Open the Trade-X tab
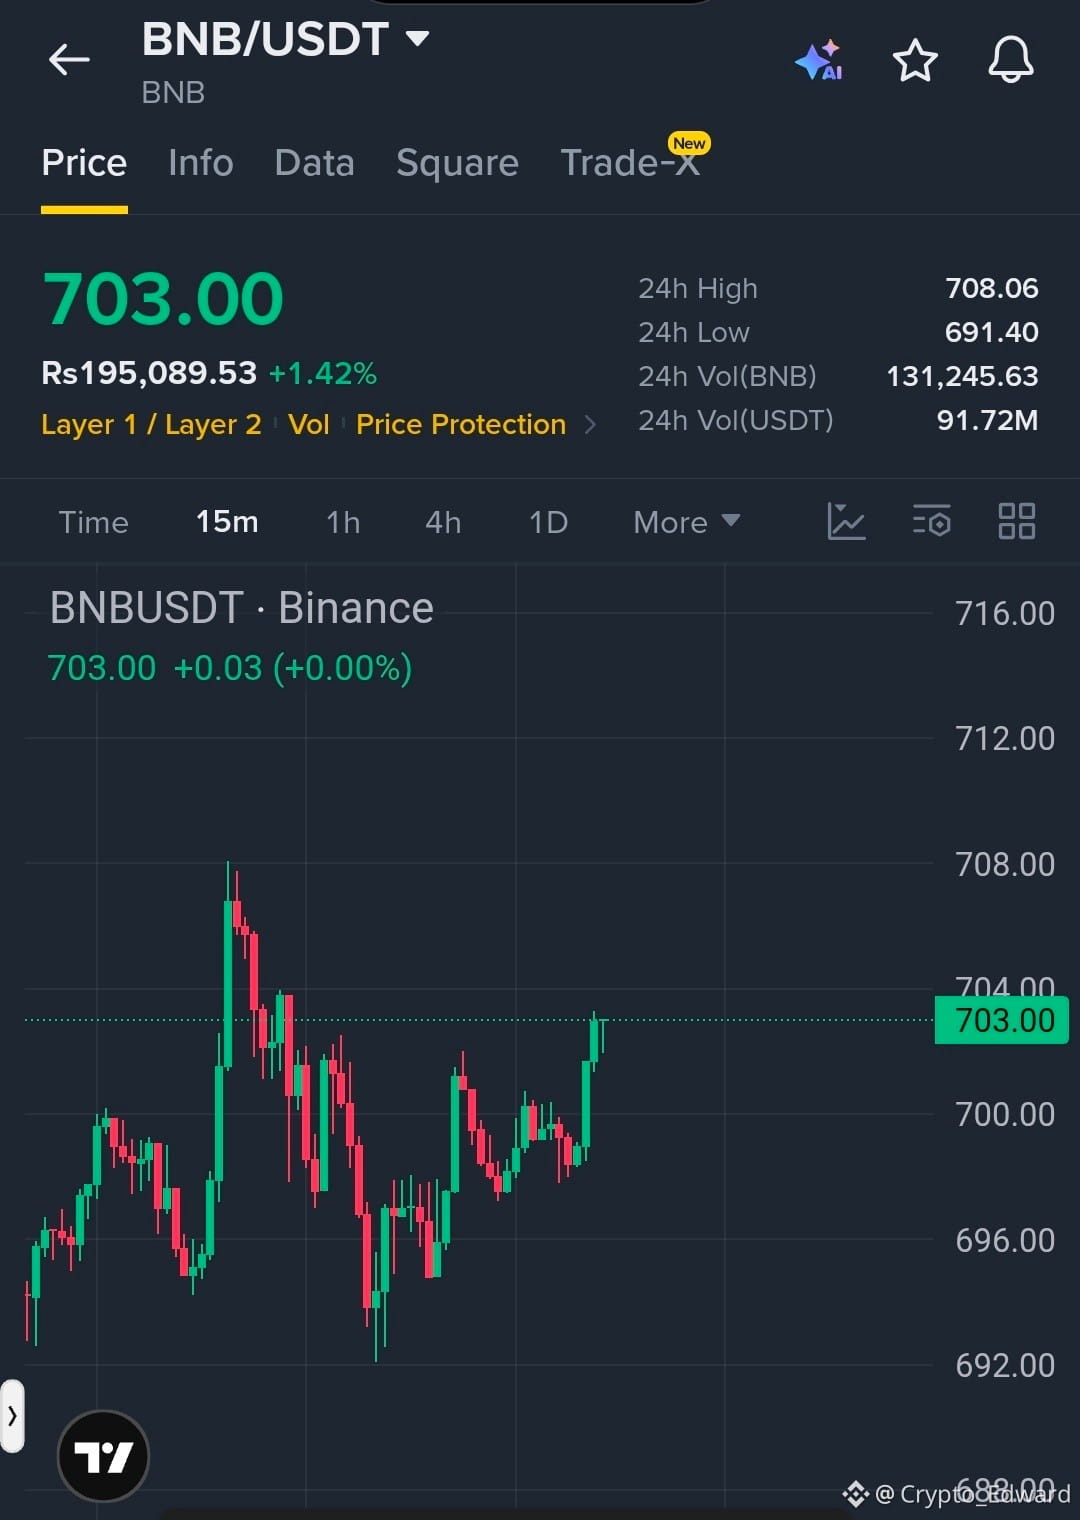 [x=630, y=163]
